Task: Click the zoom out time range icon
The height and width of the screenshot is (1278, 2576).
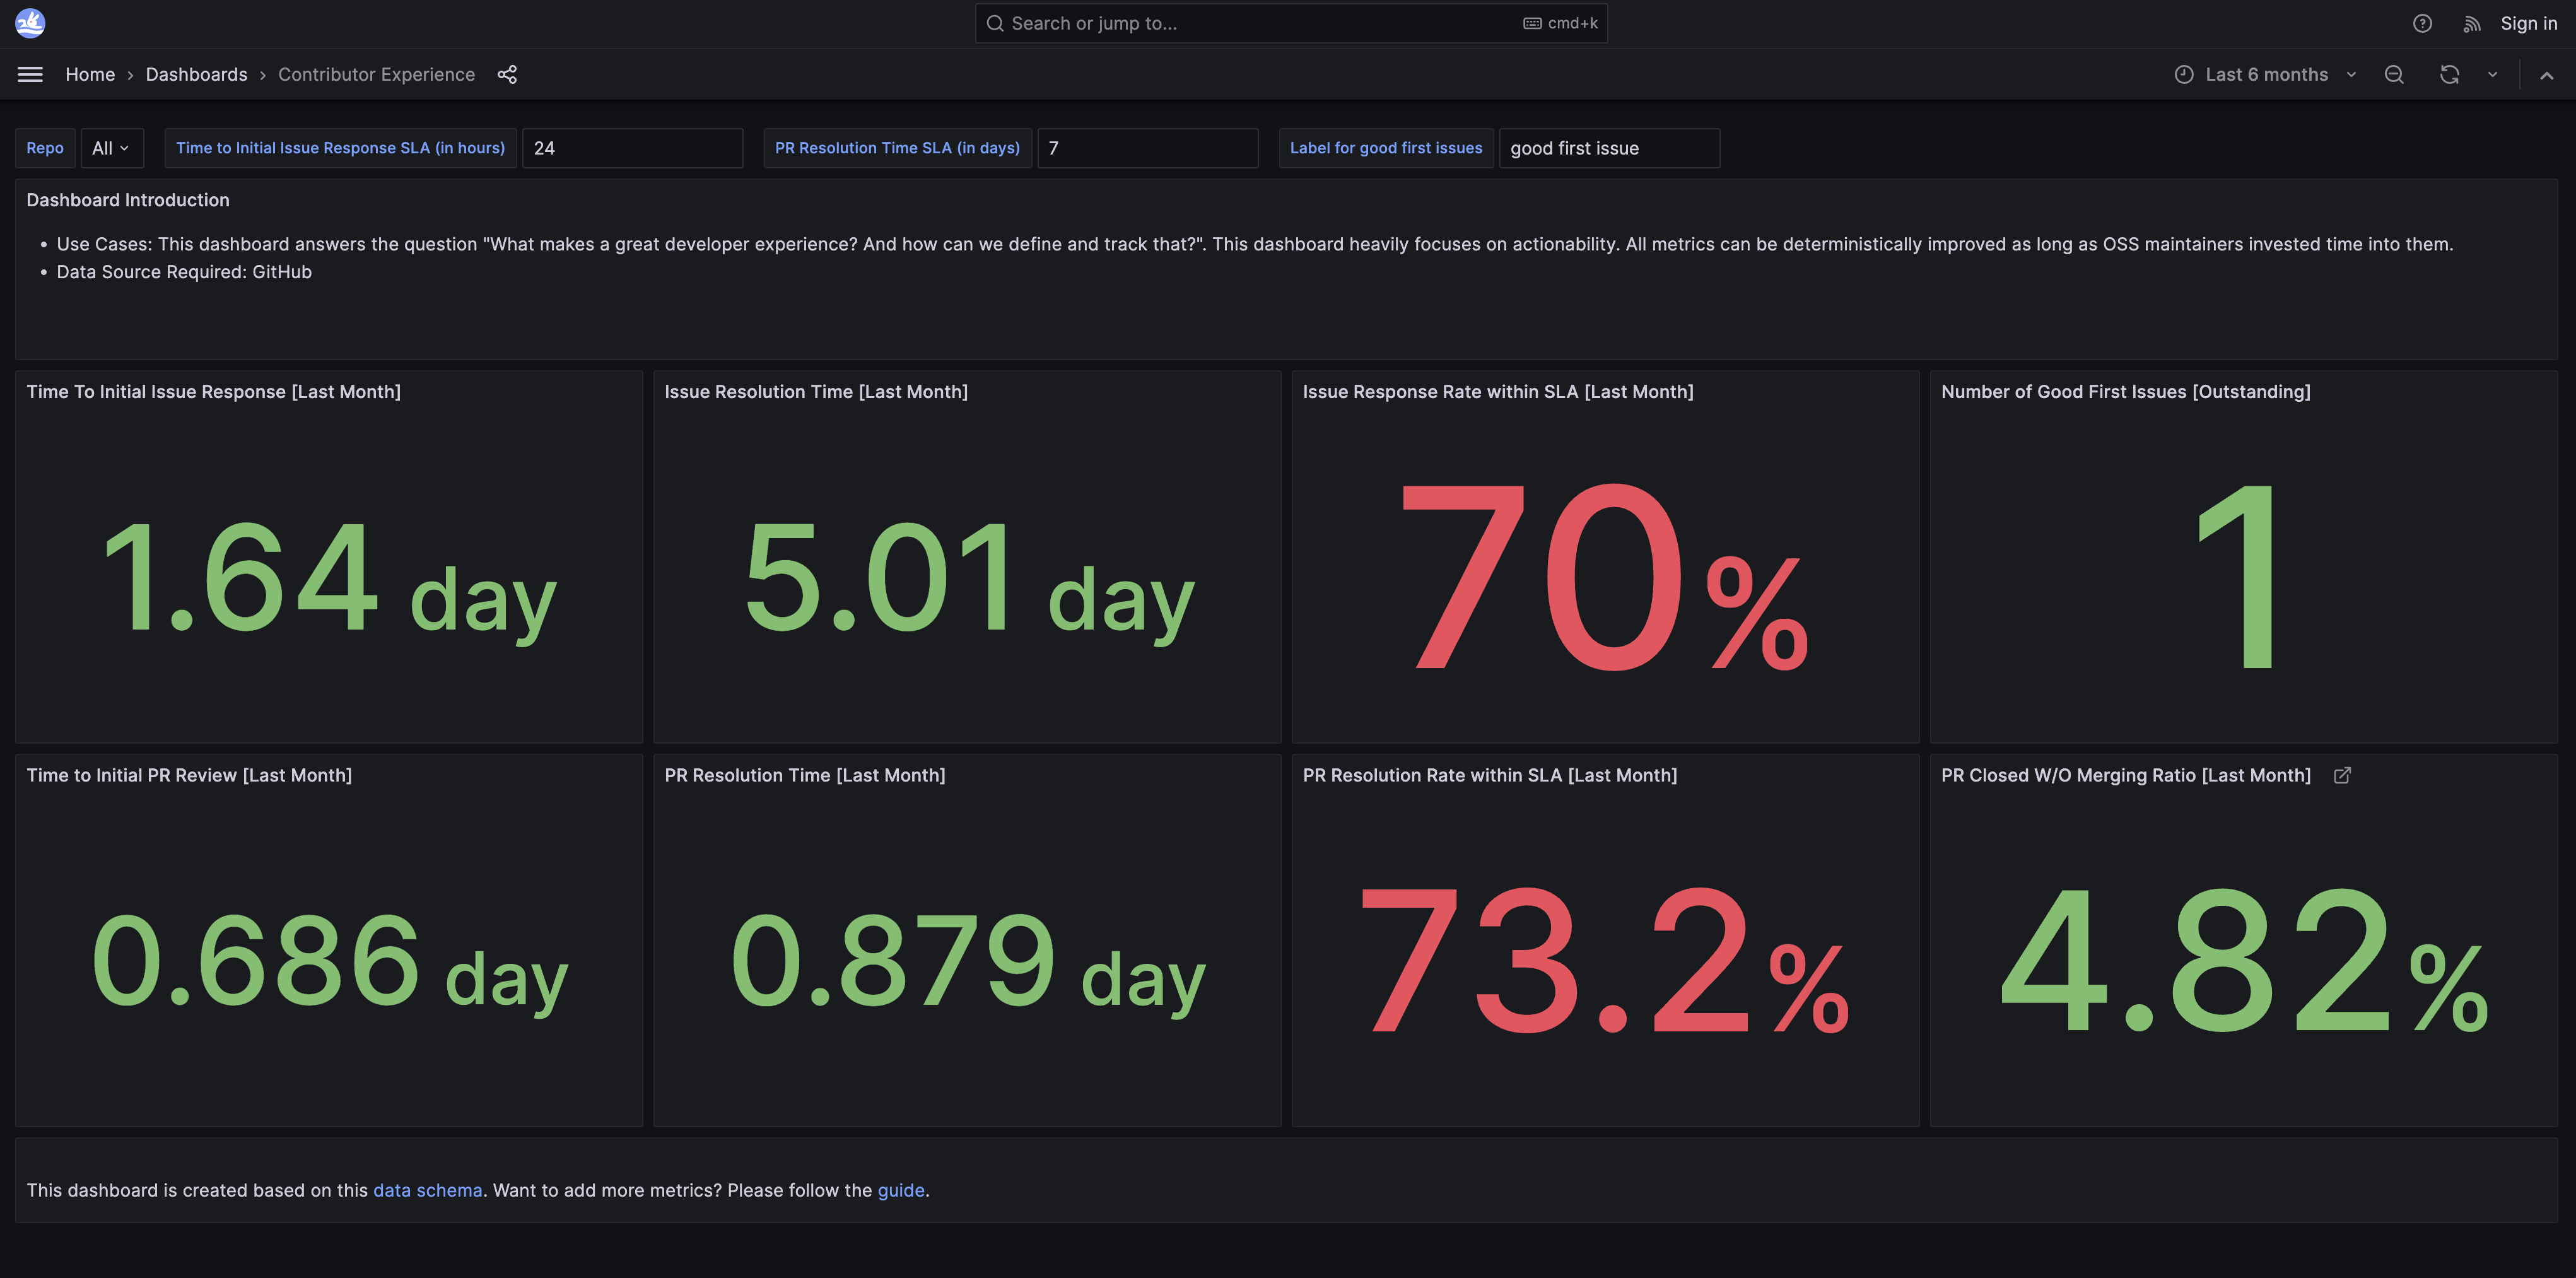Action: (x=2394, y=75)
